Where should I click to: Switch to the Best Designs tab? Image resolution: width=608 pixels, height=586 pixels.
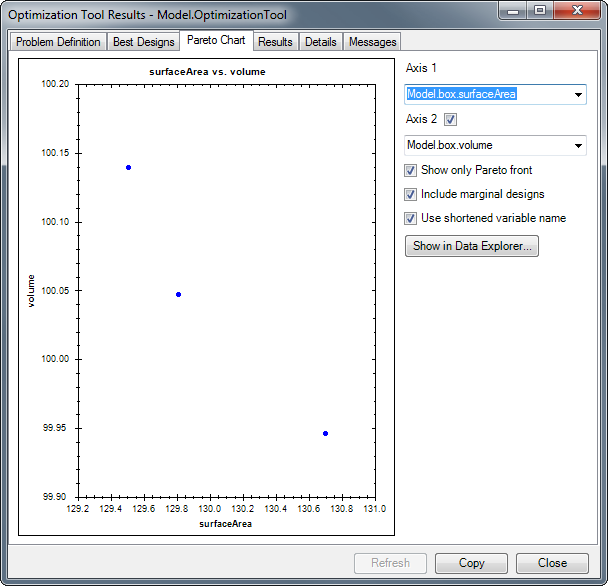pos(142,42)
